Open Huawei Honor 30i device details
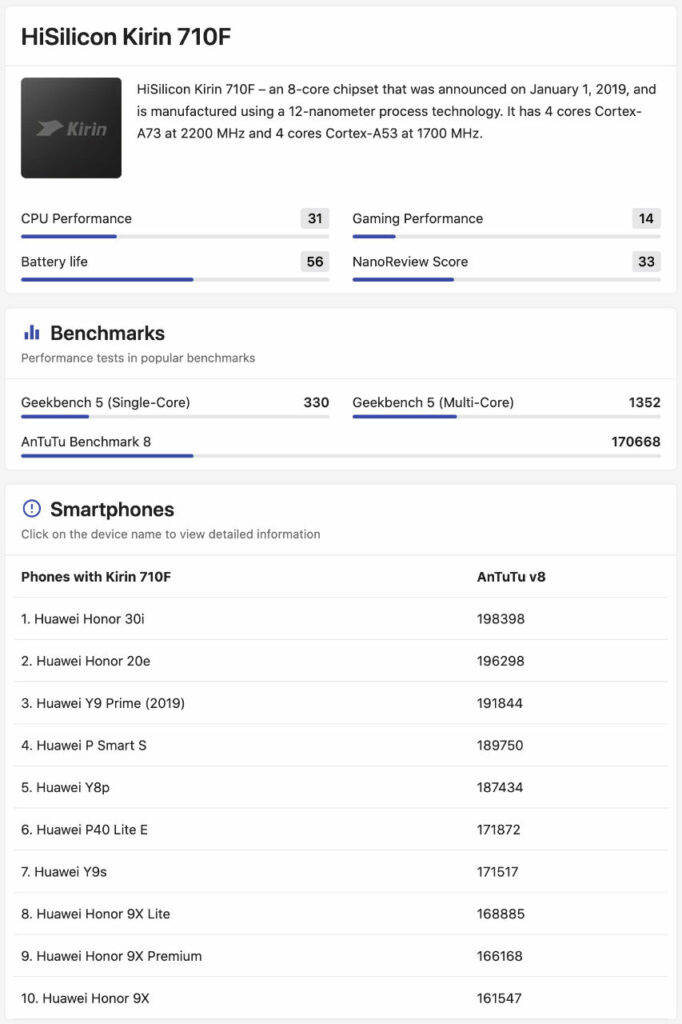 click(89, 618)
